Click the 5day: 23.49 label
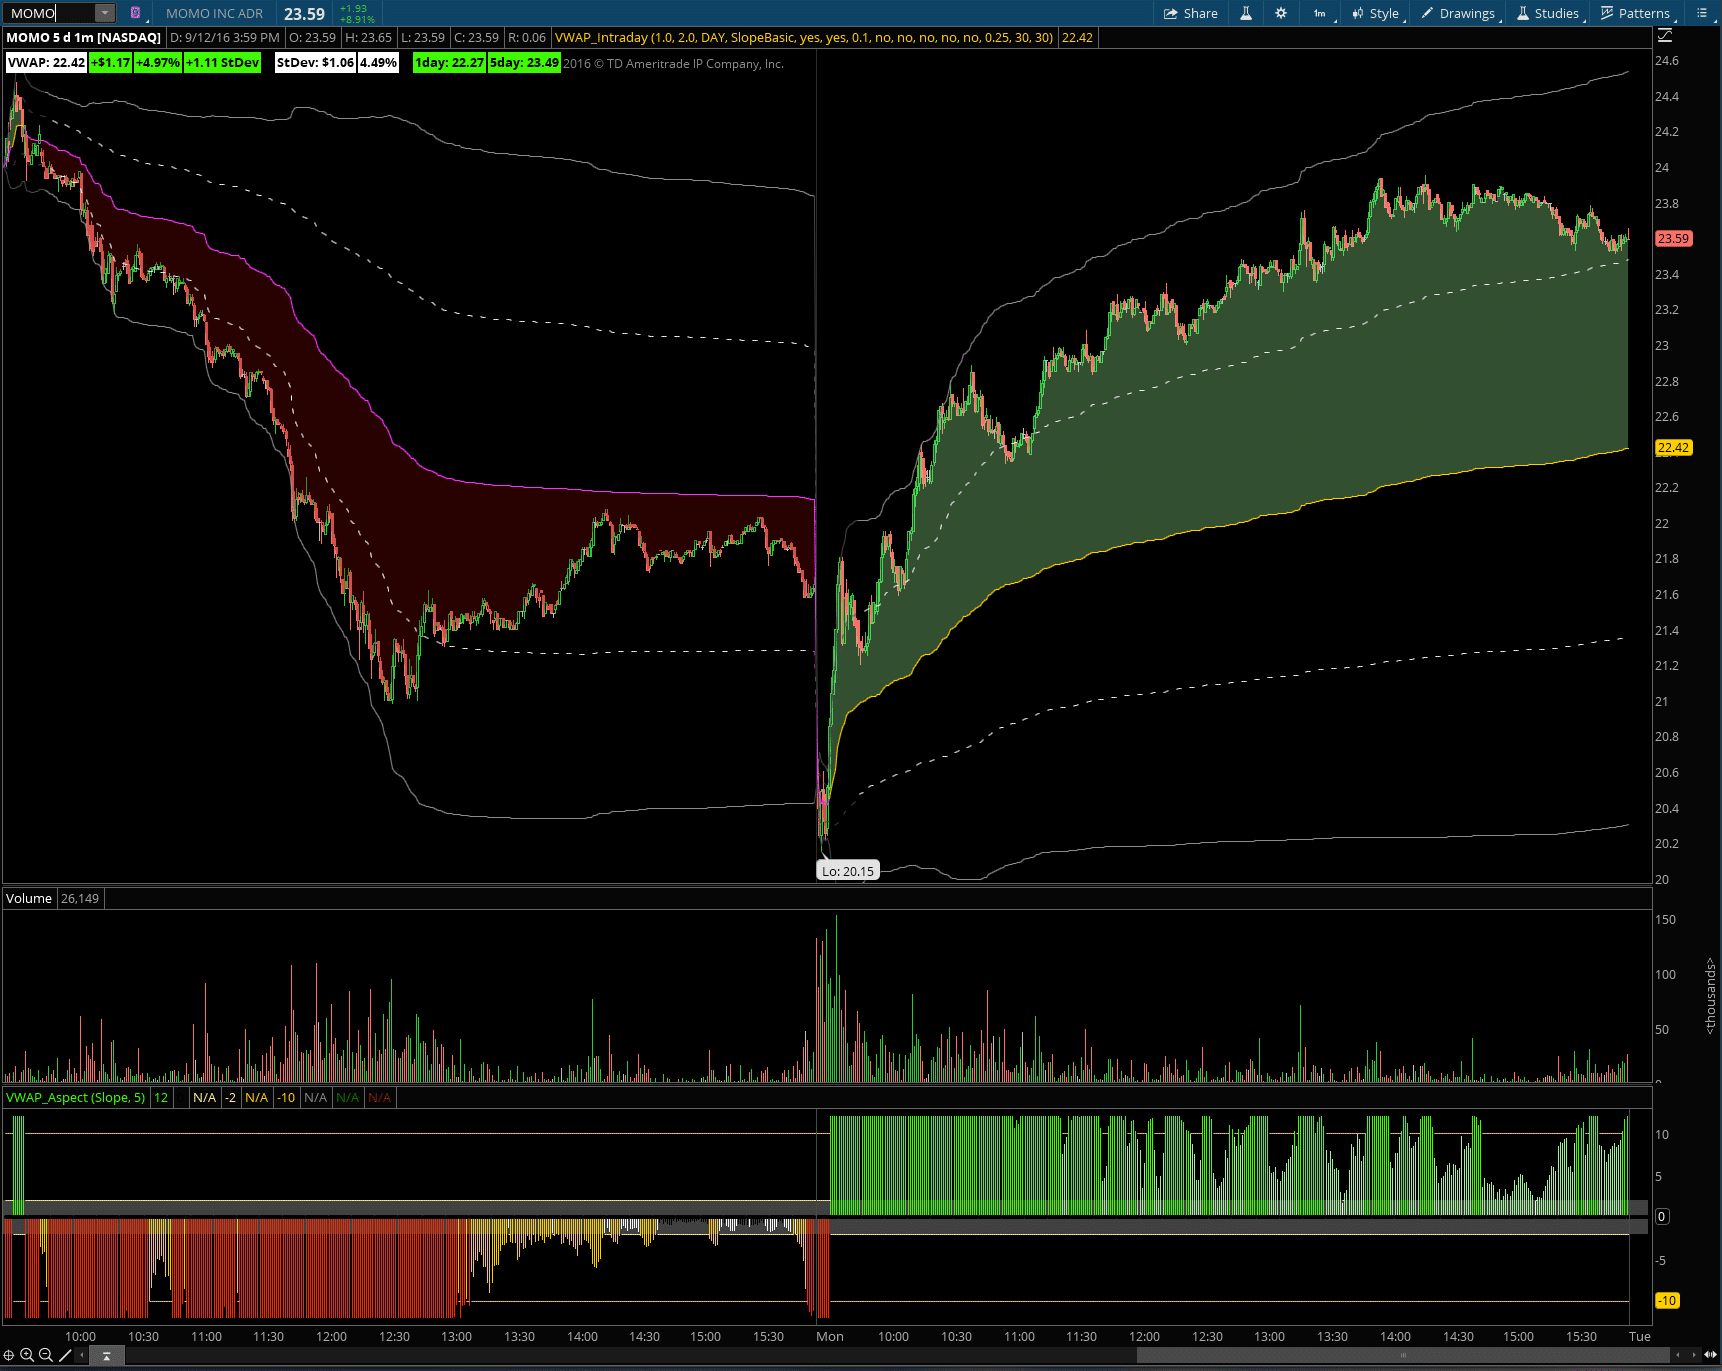 [x=524, y=62]
